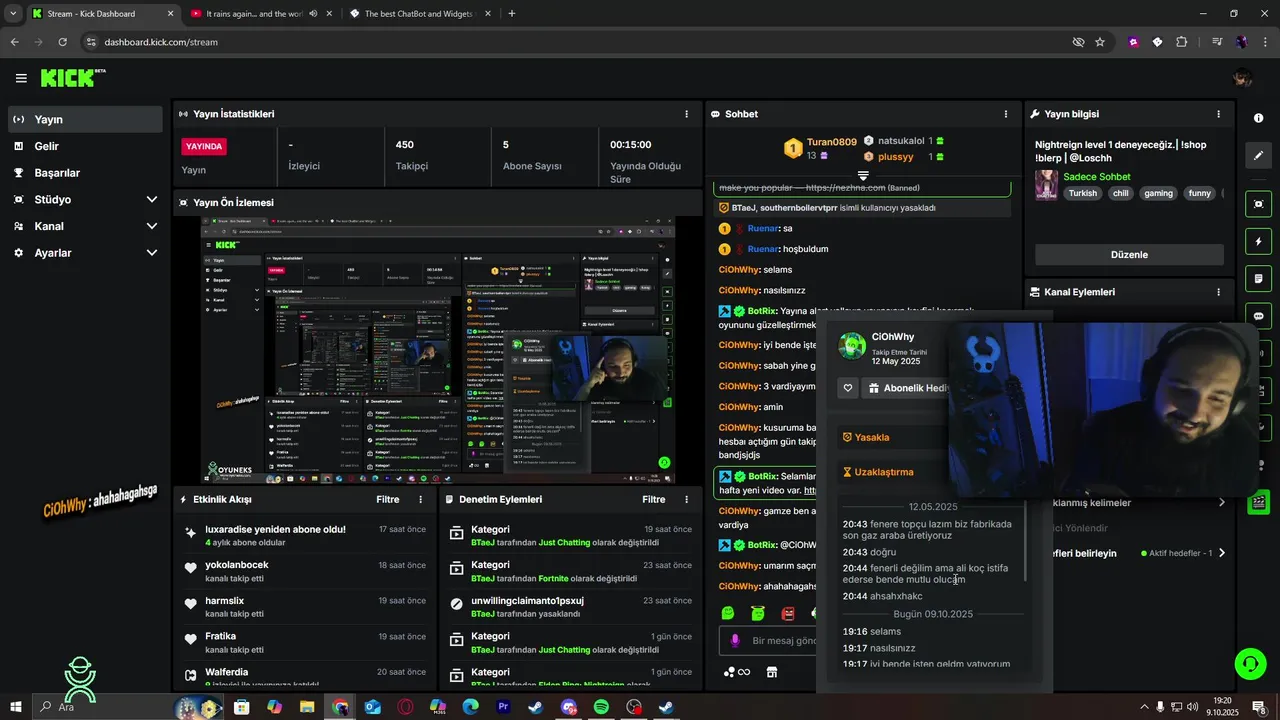1280x720 pixels.
Task: Open Denetim Eylemleri three-dot options
Action: tap(686, 499)
